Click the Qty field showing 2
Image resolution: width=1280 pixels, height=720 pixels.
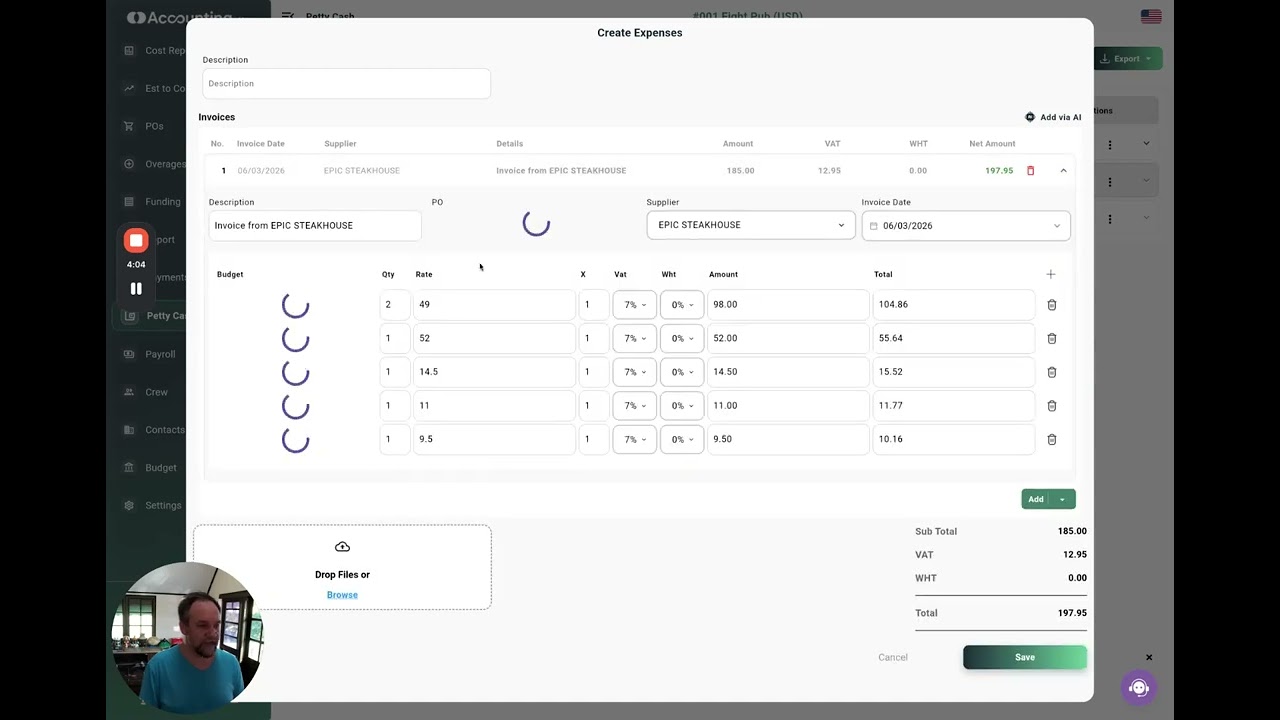[395, 305]
